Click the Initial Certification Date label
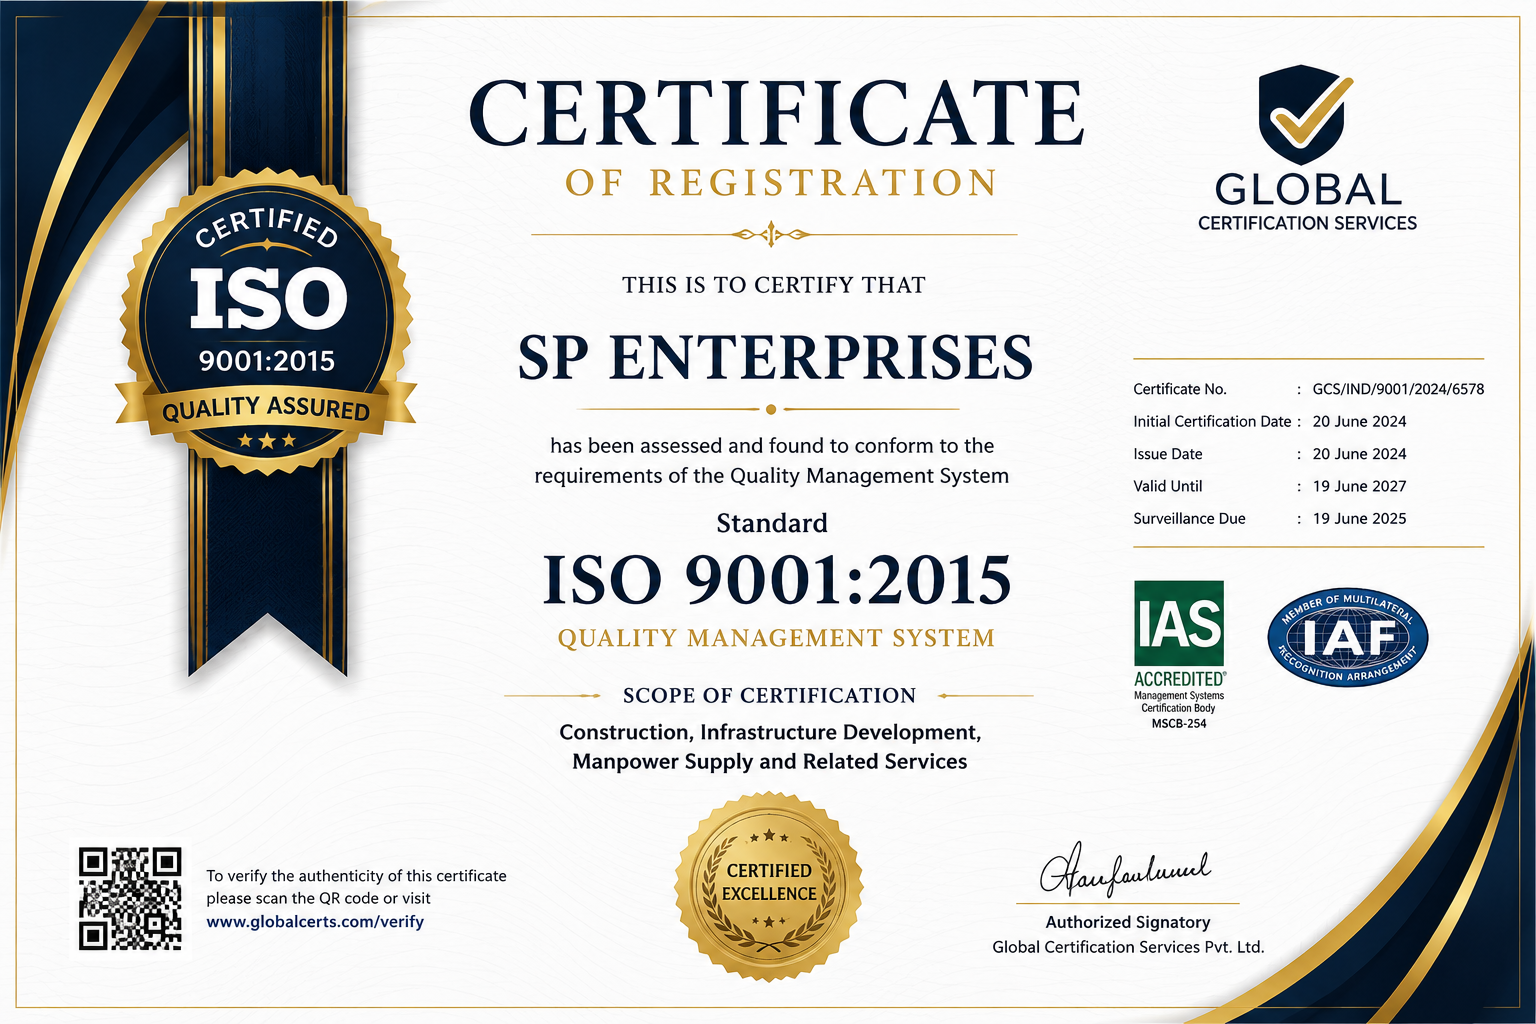The width and height of the screenshot is (1536, 1024). click(1212, 422)
